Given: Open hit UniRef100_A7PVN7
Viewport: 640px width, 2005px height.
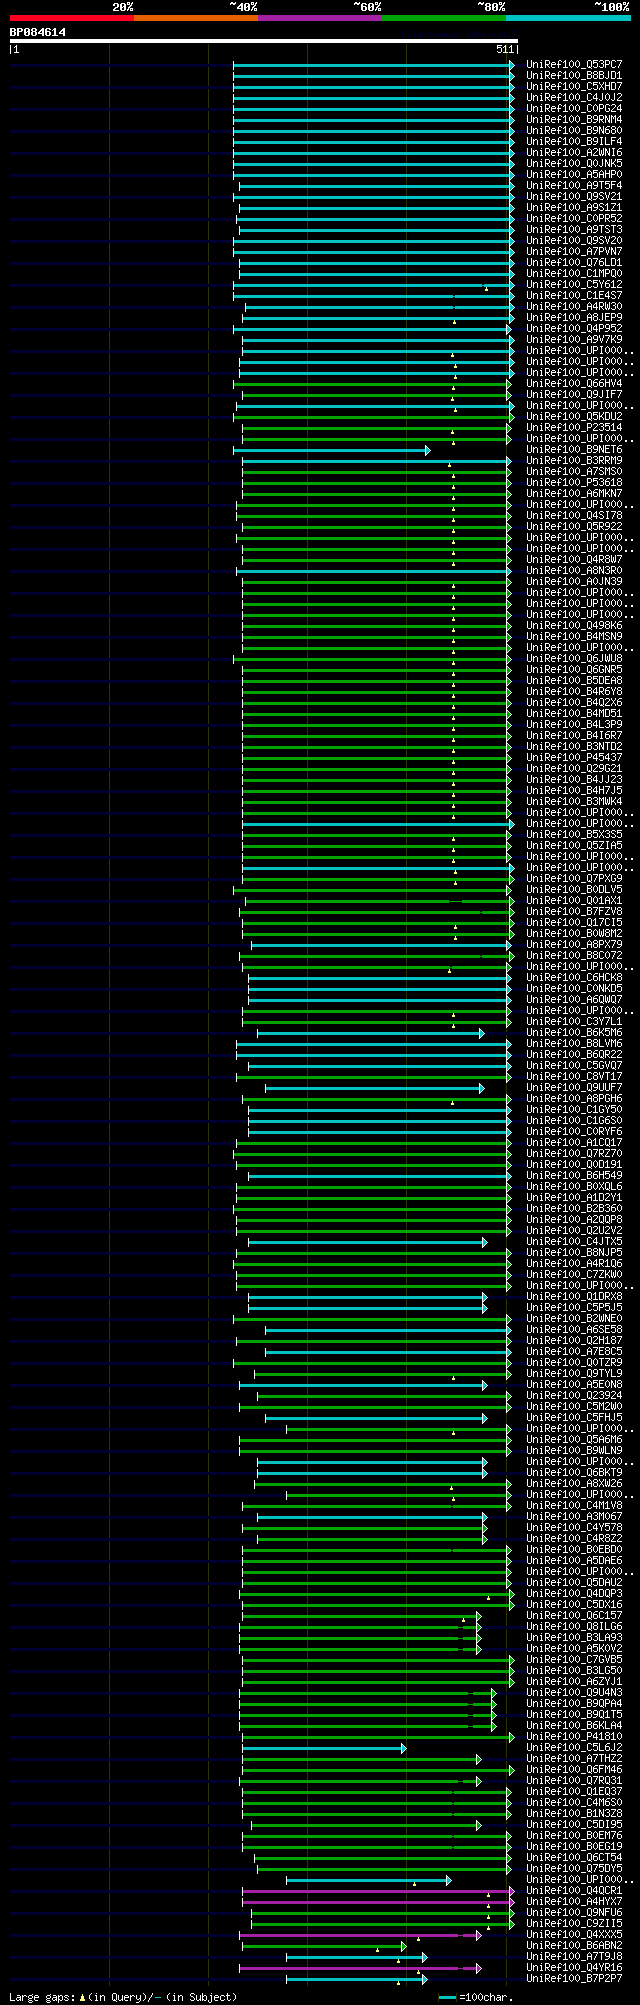Looking at the screenshot, I should pos(574,252).
